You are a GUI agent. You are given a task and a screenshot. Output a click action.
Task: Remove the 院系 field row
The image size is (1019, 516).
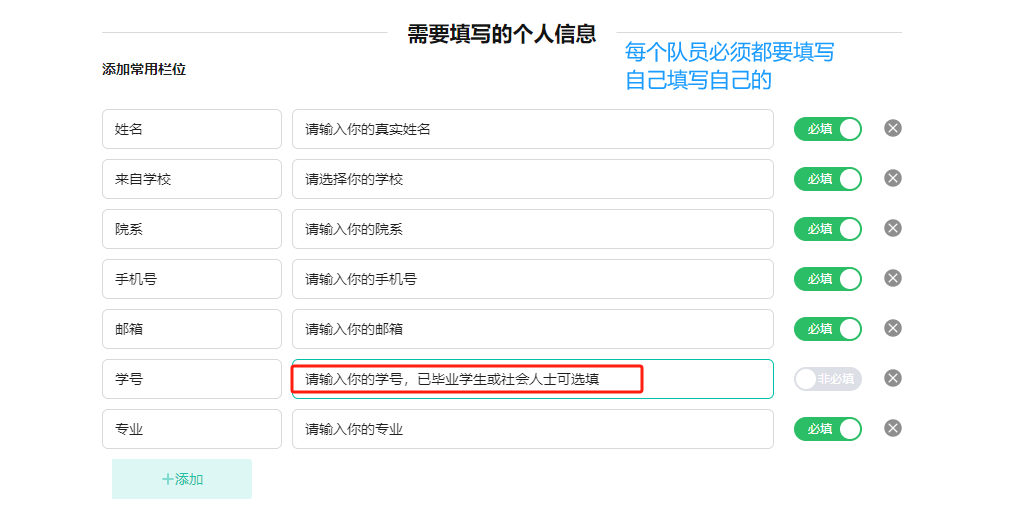893,228
